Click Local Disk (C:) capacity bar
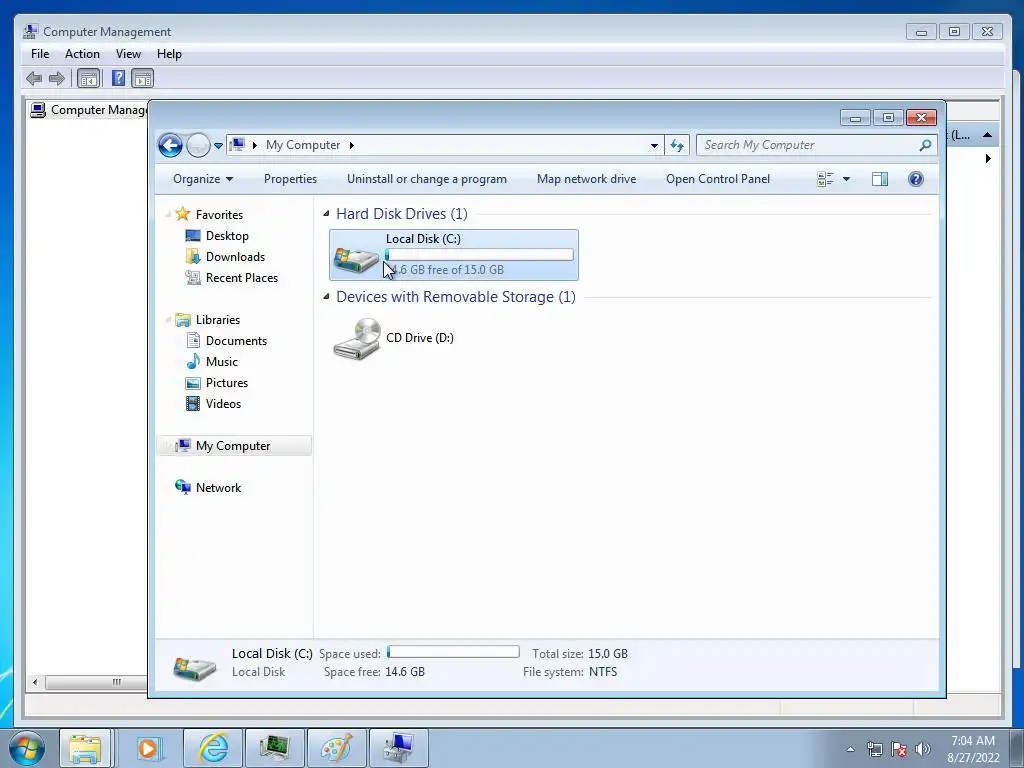The image size is (1024, 768). [479, 255]
